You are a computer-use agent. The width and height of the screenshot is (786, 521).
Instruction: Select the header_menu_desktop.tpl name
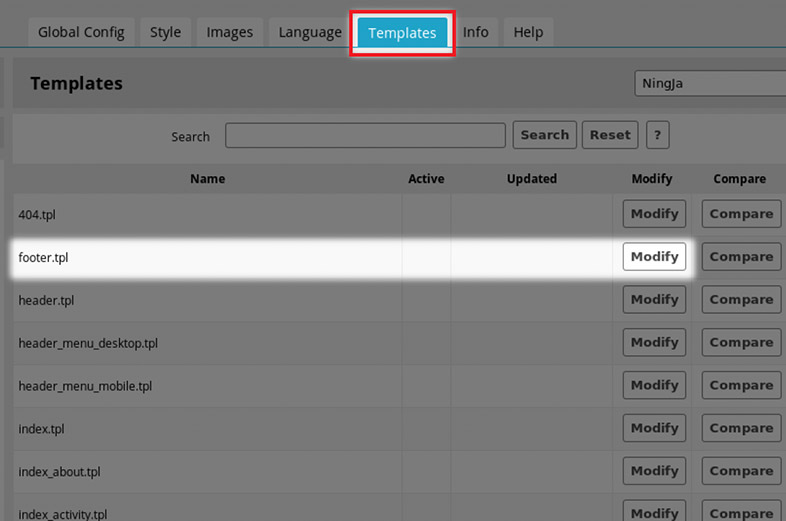(x=88, y=343)
